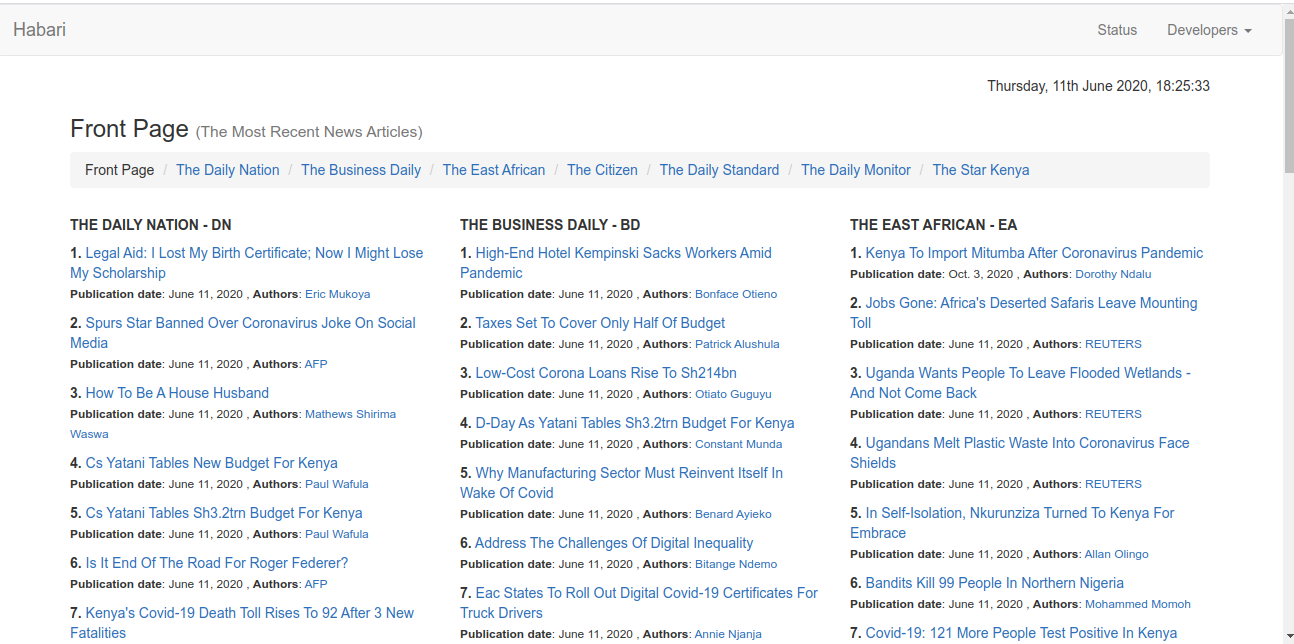Navigate to The Daily Monitor section
The image size is (1294, 644).
point(855,170)
